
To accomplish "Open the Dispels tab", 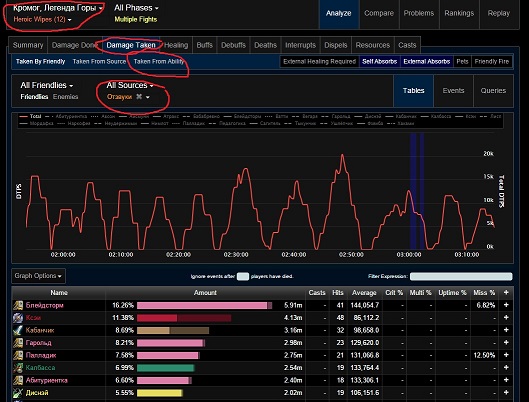I will click(336, 45).
